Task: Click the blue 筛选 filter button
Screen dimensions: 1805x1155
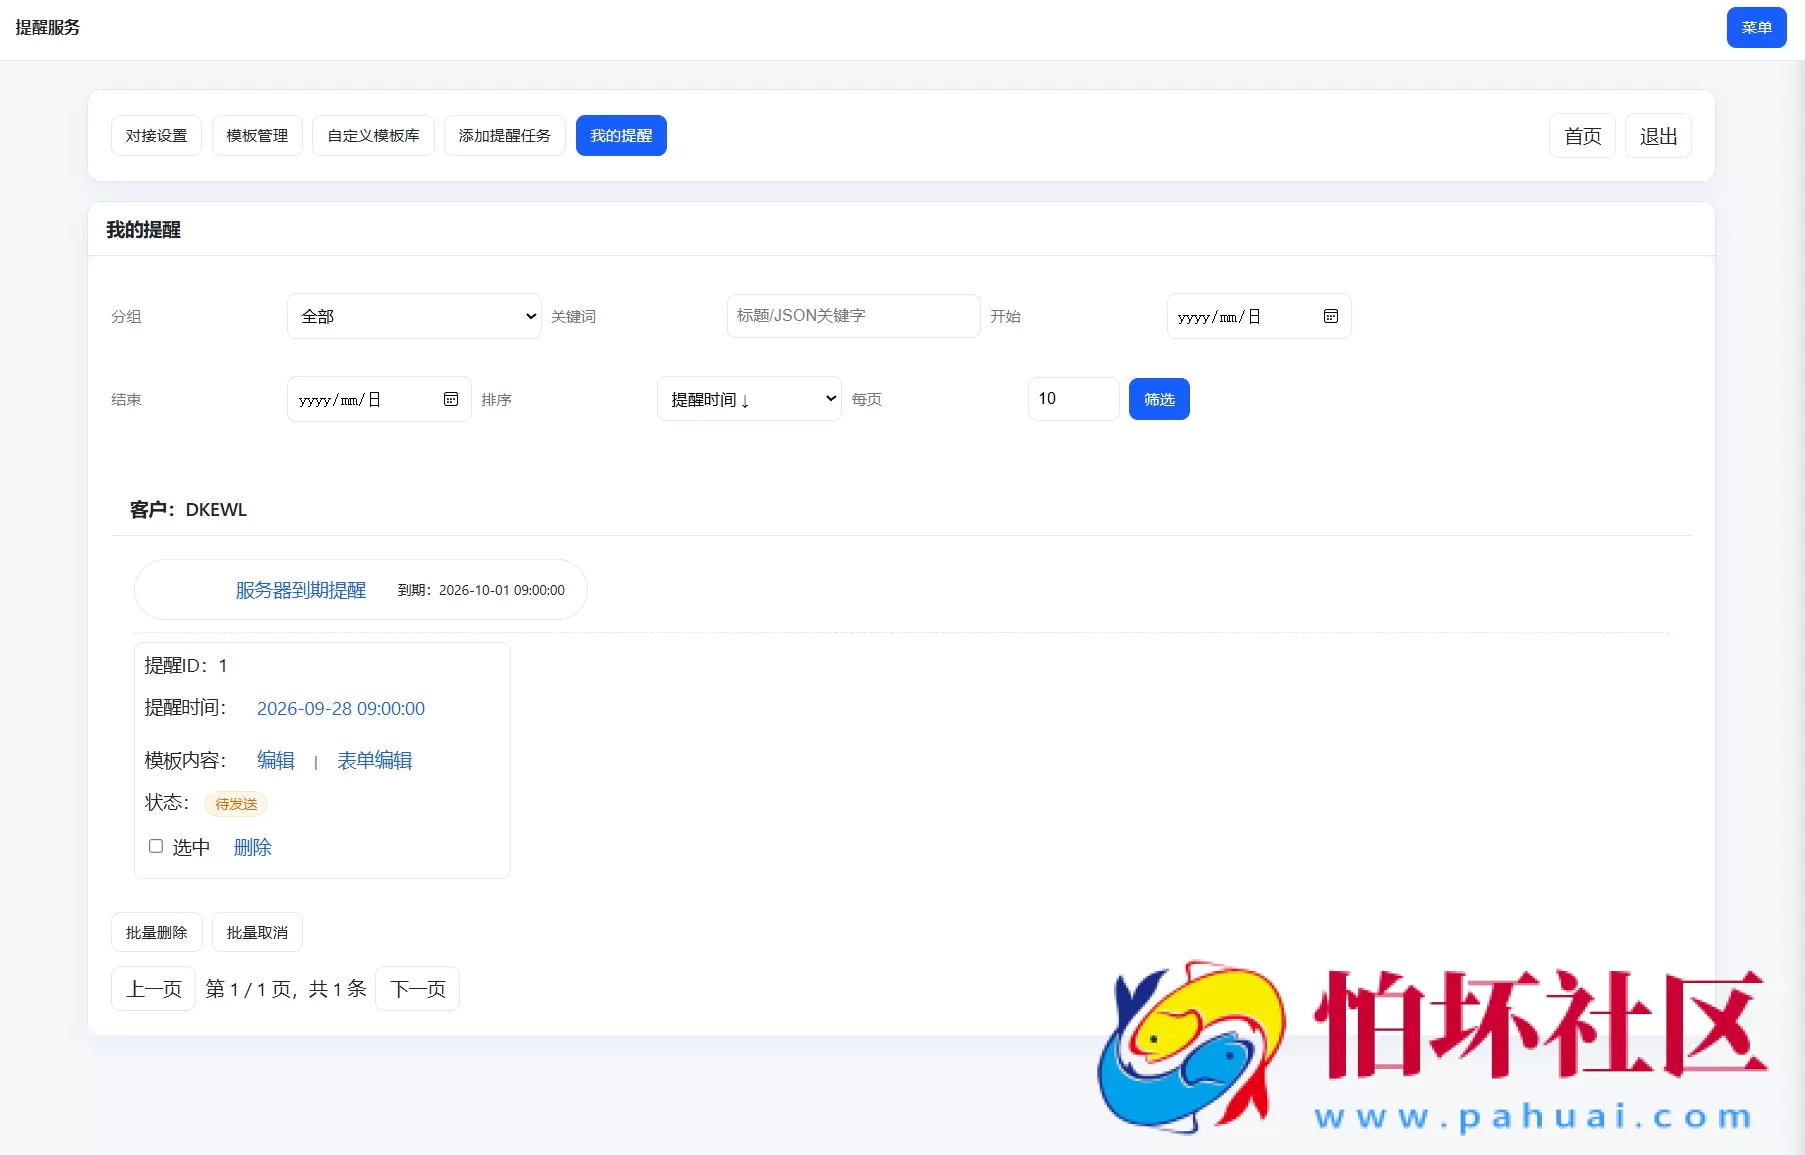Action: tap(1159, 399)
